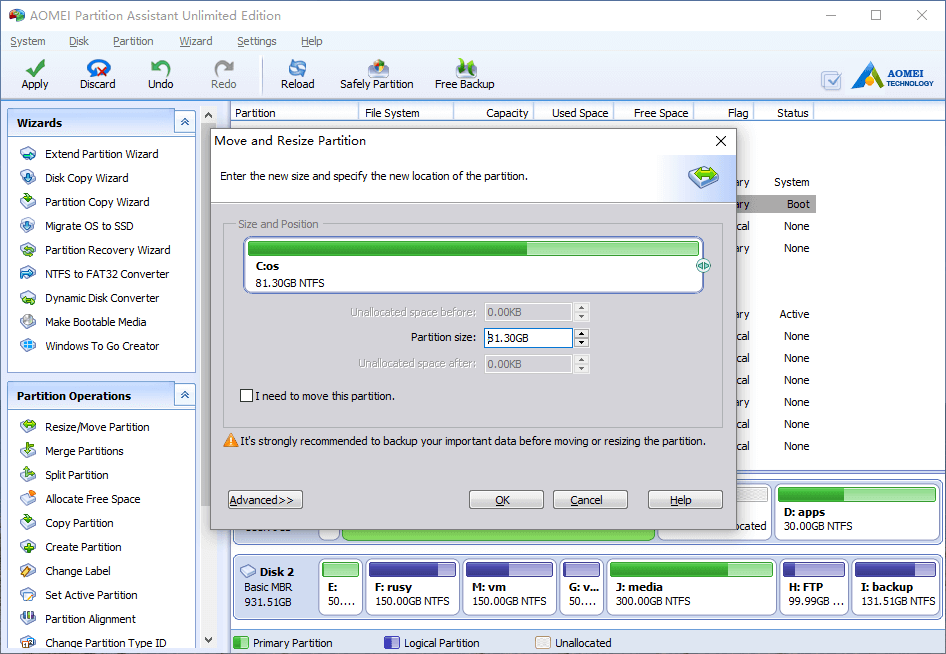Click the checkbox icon beside AOMEI logo
The height and width of the screenshot is (654, 946).
(831, 80)
